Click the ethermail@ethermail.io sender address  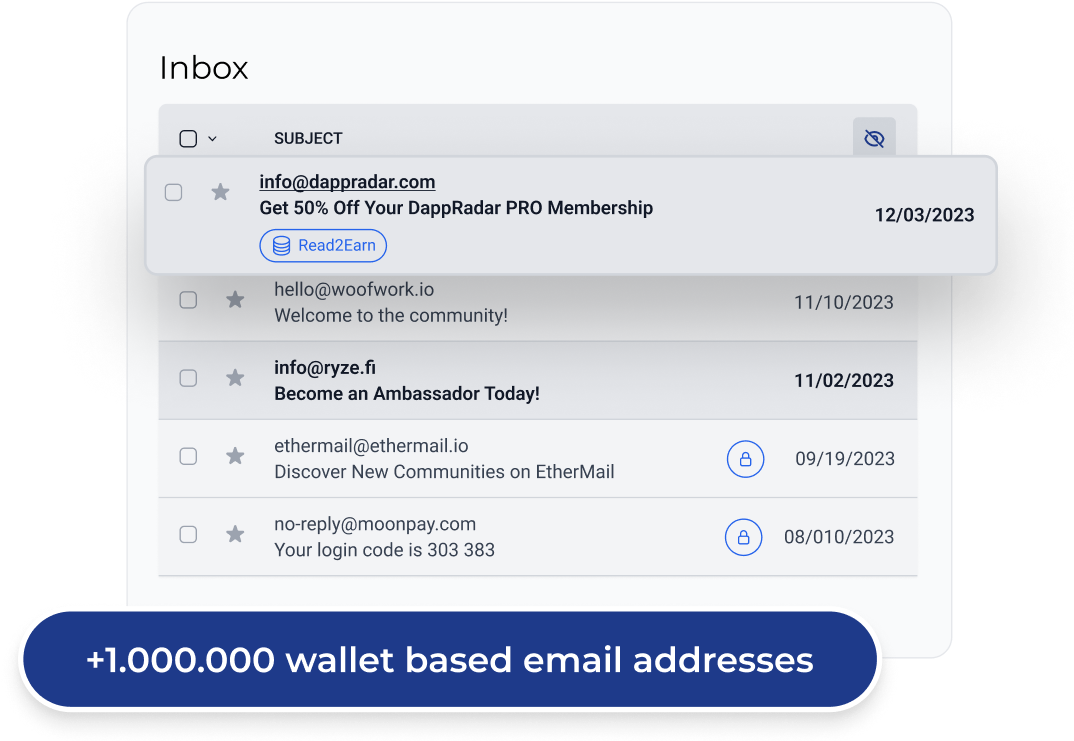(371, 446)
